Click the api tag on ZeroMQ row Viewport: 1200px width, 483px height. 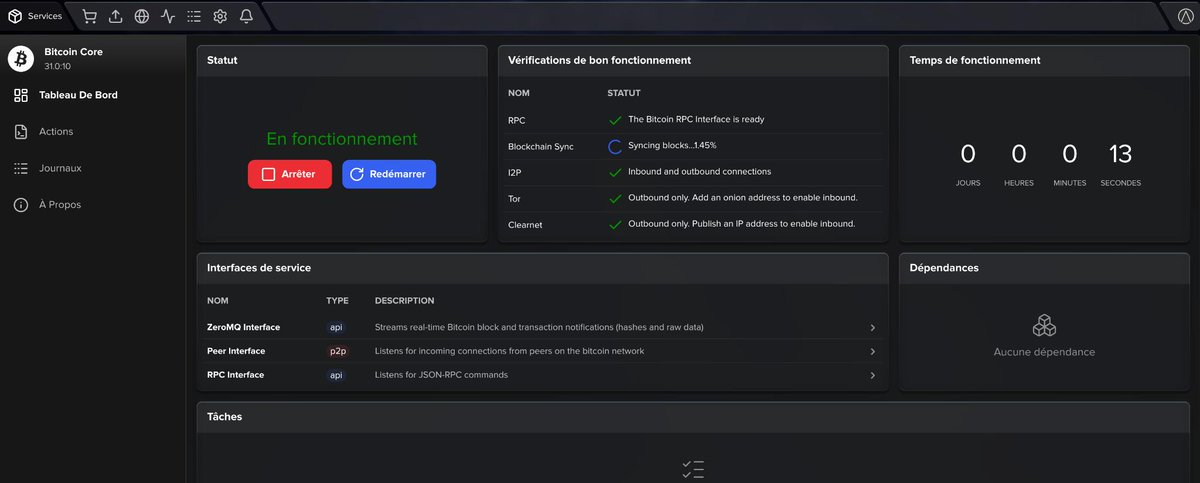click(336, 327)
